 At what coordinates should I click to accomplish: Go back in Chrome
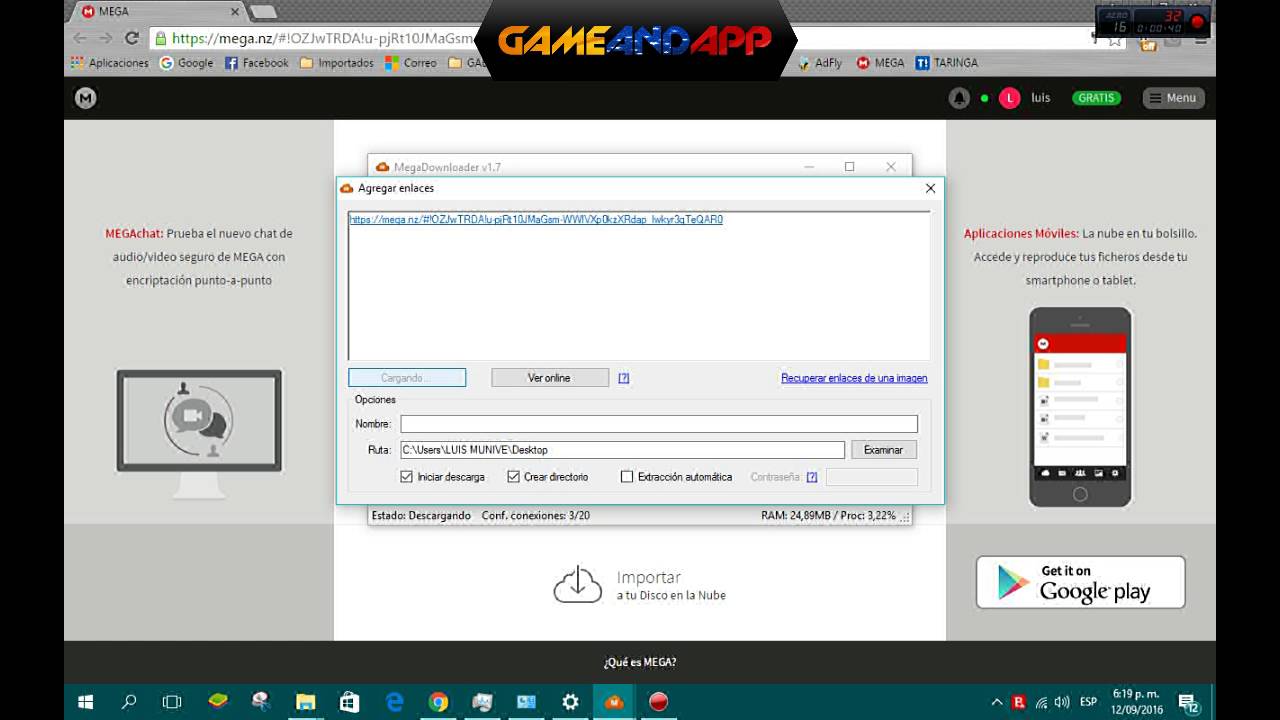tap(80, 38)
